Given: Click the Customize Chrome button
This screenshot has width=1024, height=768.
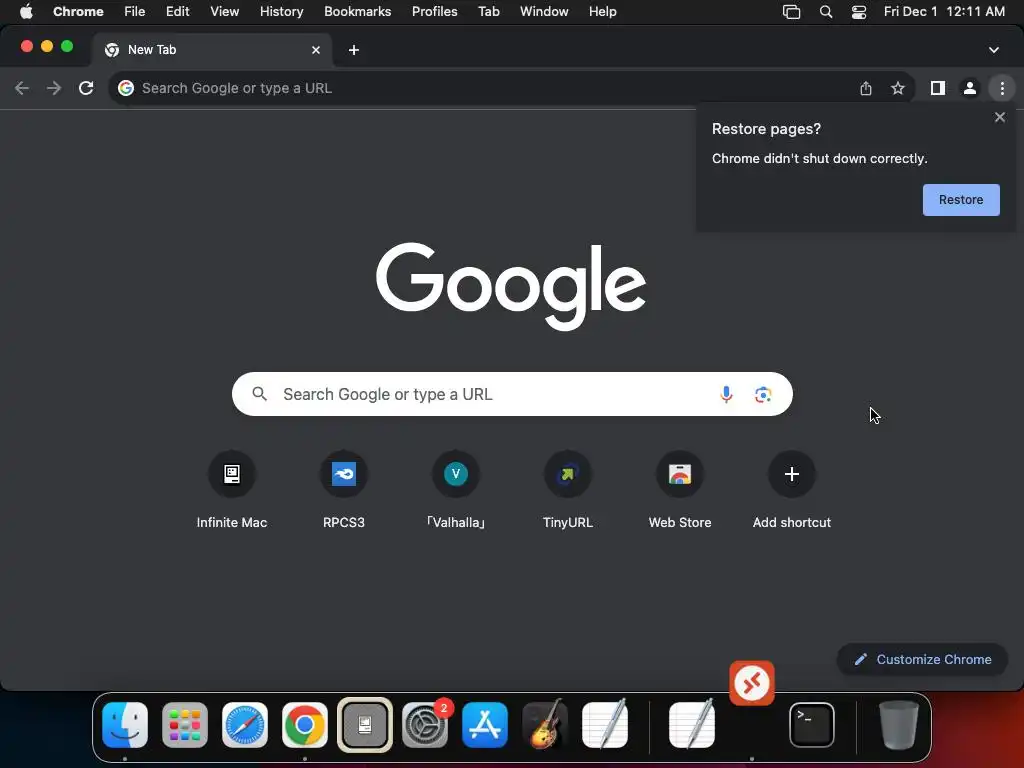Looking at the screenshot, I should (x=922, y=660).
